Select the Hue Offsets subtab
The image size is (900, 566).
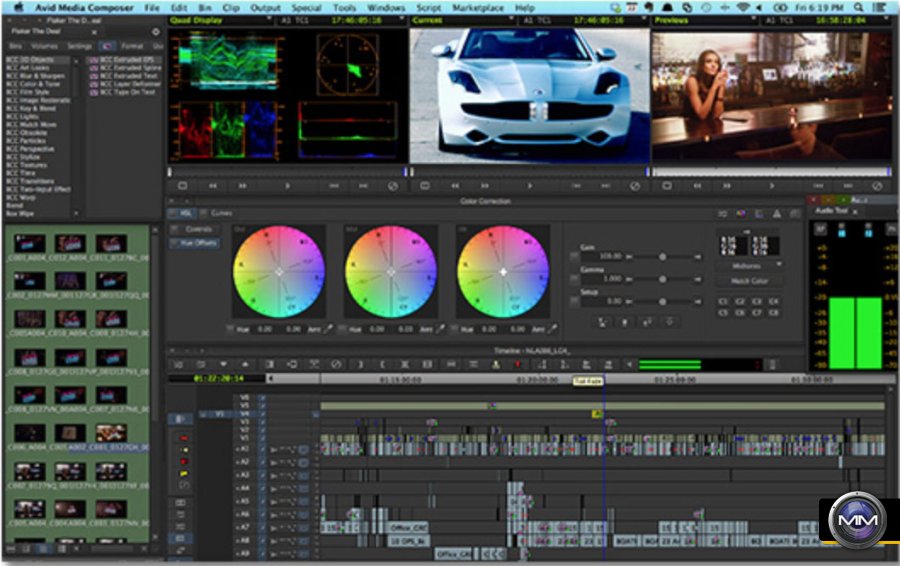click(x=195, y=243)
